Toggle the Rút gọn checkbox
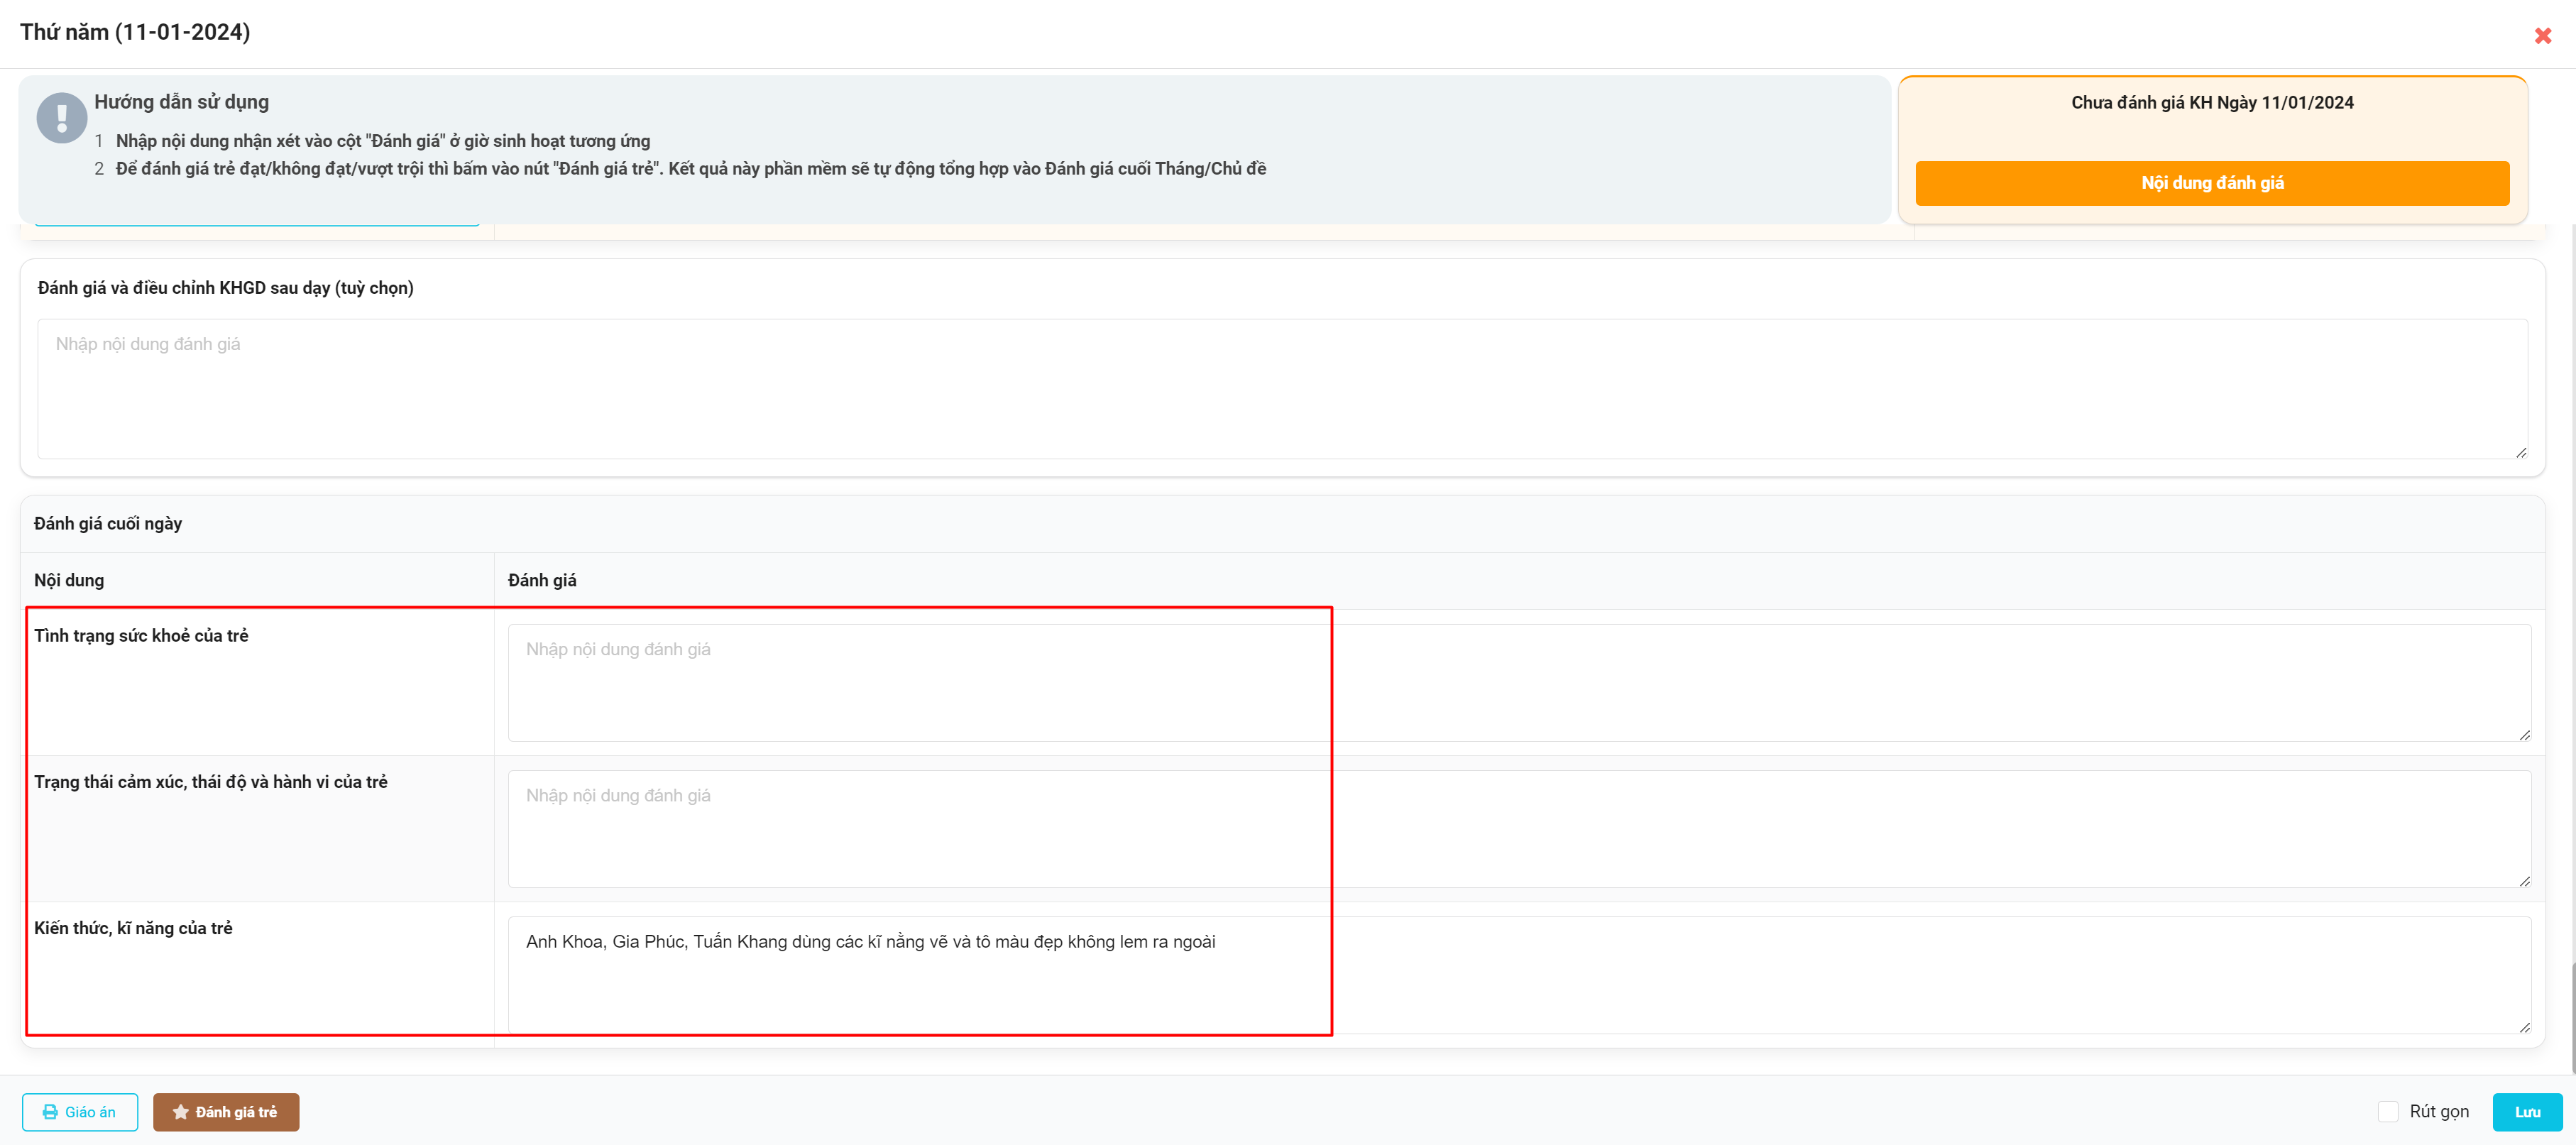The width and height of the screenshot is (2576, 1145). click(2388, 1112)
